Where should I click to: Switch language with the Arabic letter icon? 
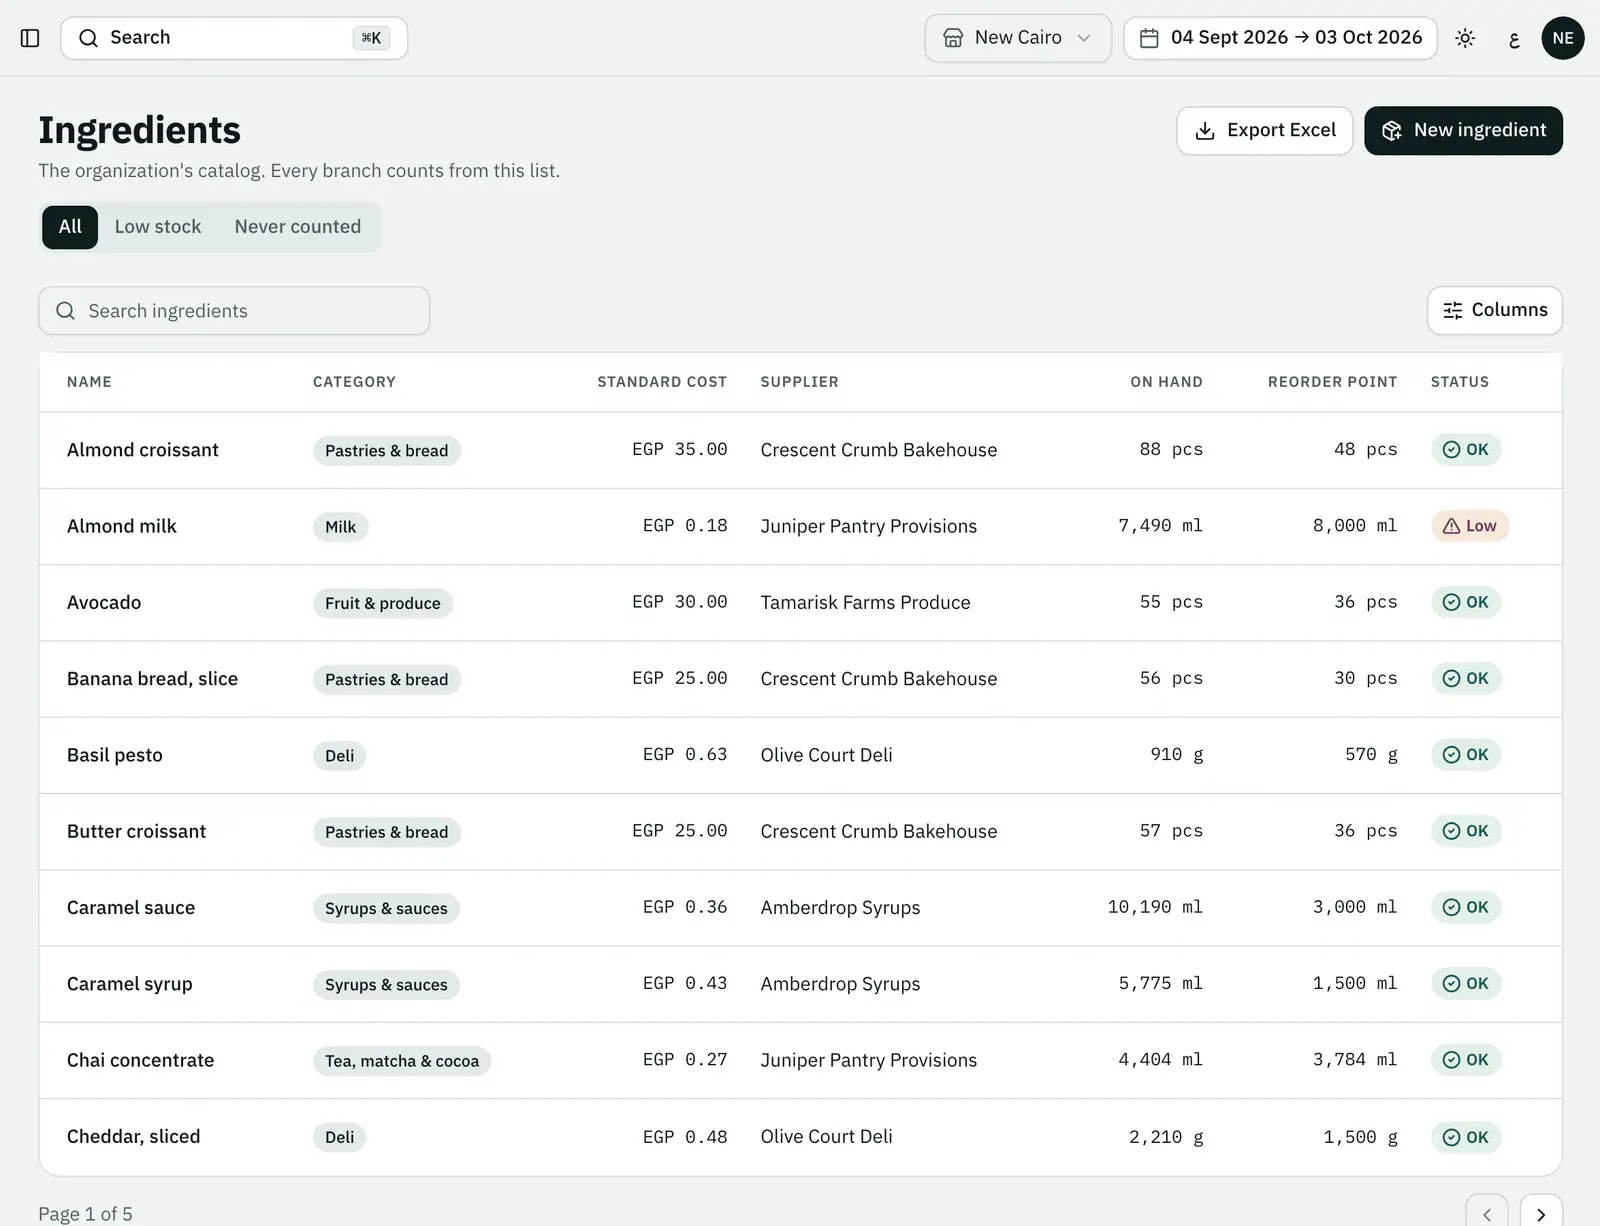tap(1514, 38)
